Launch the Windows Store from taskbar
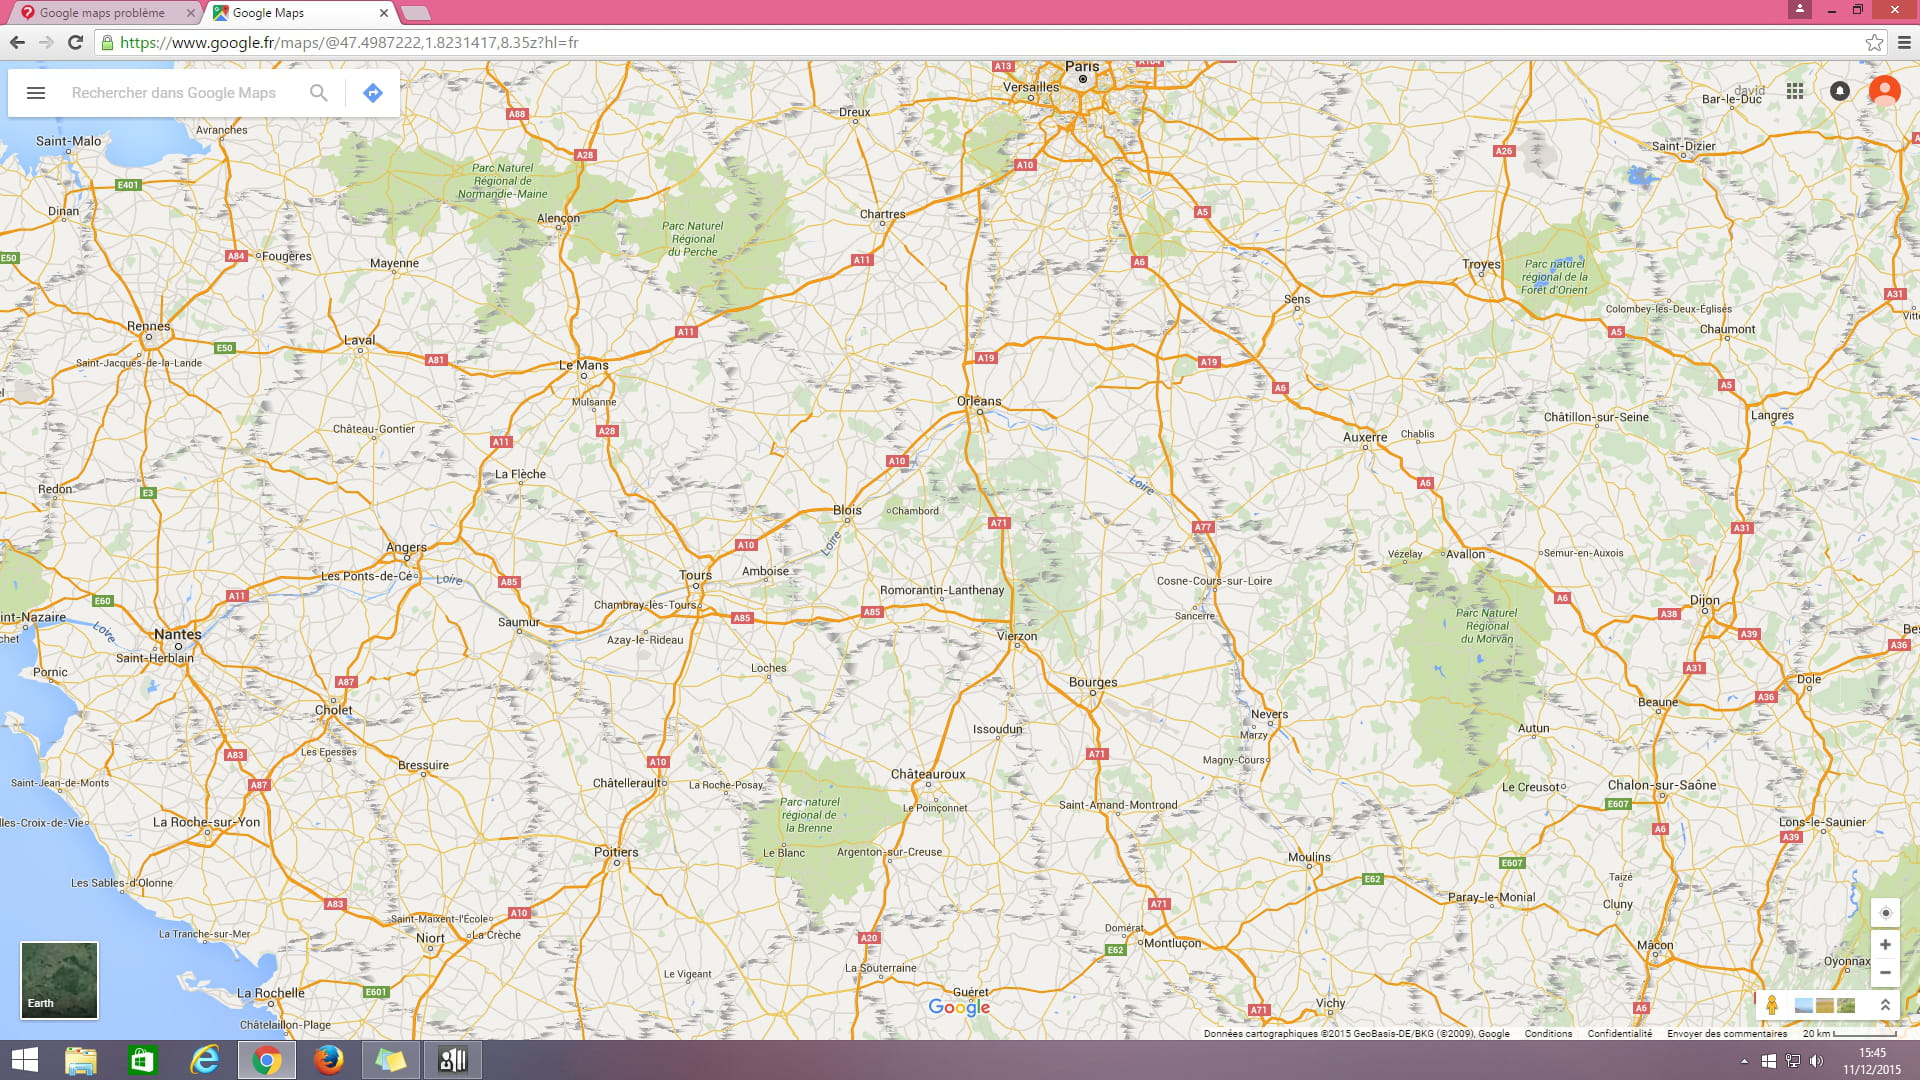The height and width of the screenshot is (1080, 1920). [142, 1060]
